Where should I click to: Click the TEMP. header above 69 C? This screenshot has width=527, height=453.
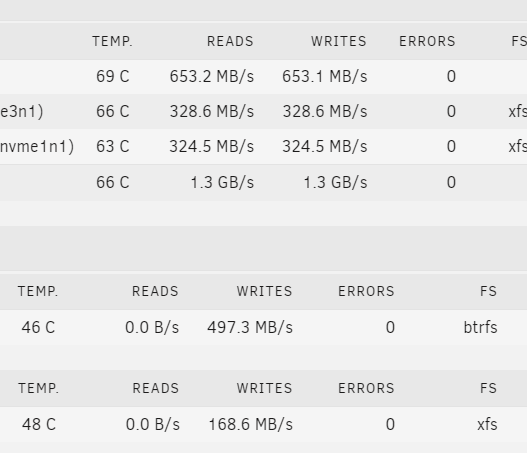112,41
